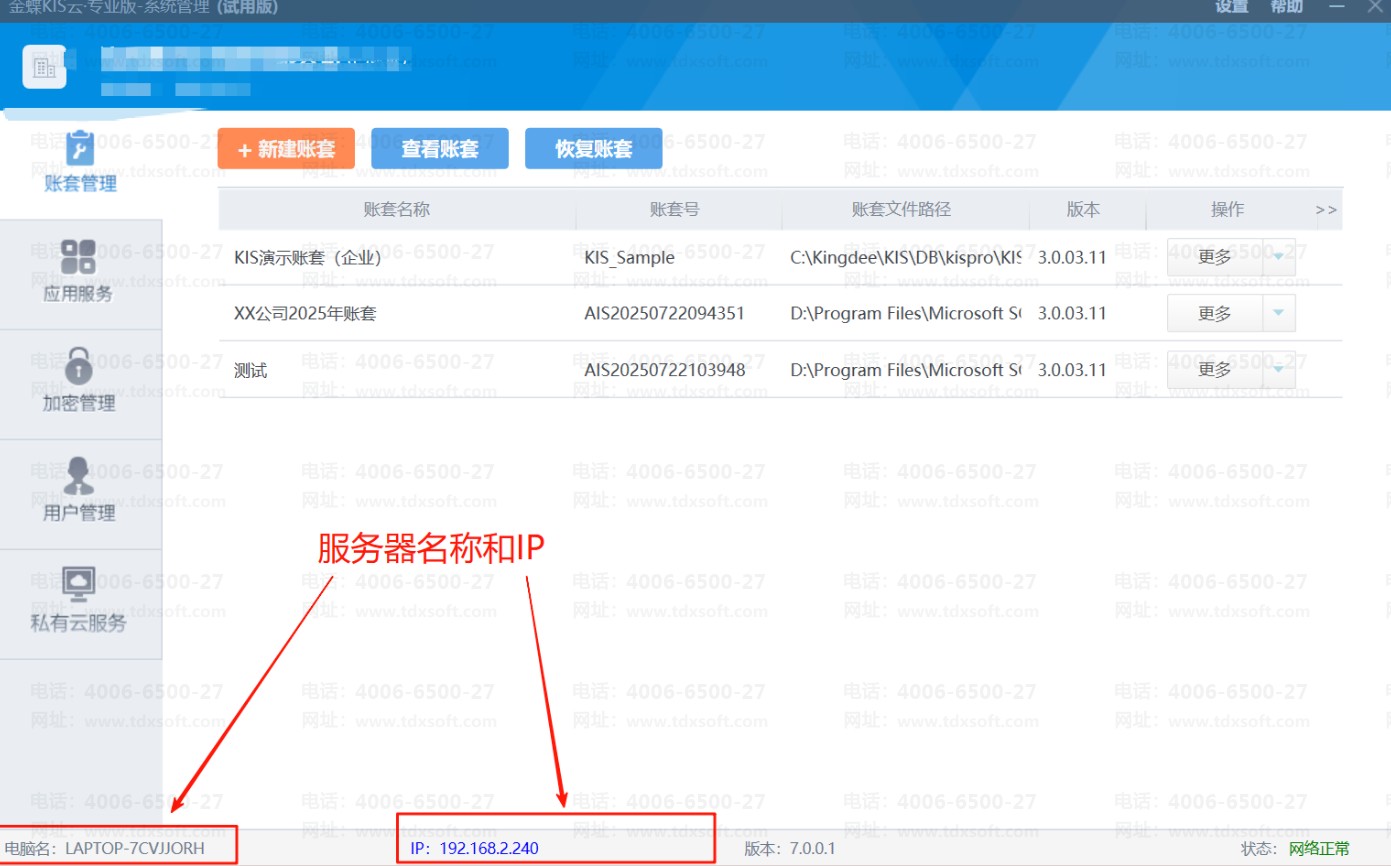The image size is (1391, 866).
Task: Open the 加密管理 lock section
Action: [80, 385]
